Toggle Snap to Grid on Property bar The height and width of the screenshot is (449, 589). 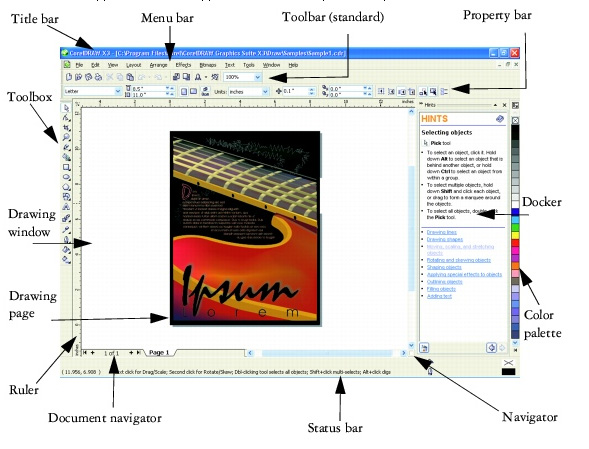point(381,91)
